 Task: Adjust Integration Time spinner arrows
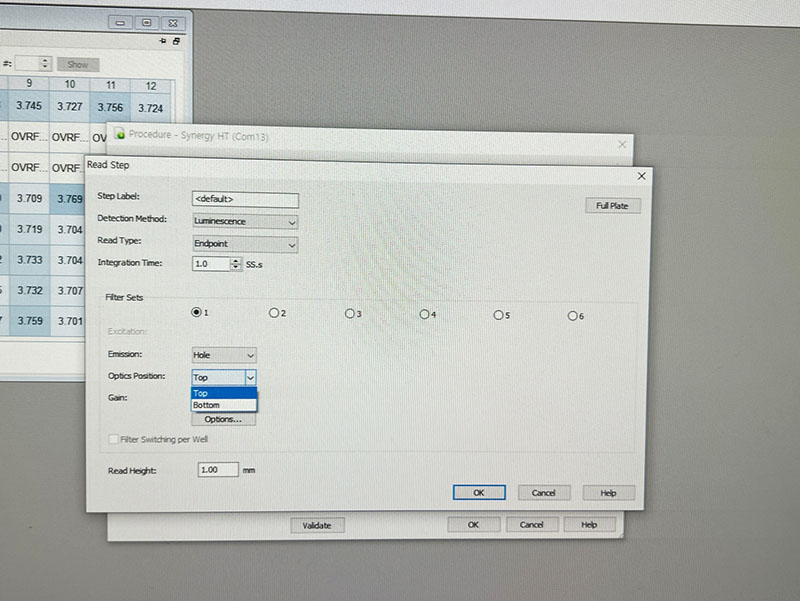(x=235, y=264)
